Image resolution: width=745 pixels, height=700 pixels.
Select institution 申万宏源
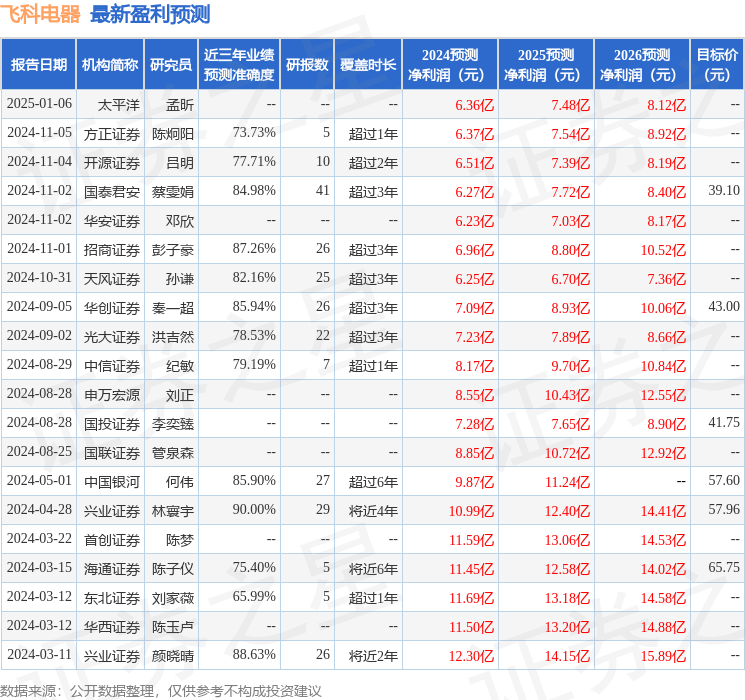pos(112,395)
